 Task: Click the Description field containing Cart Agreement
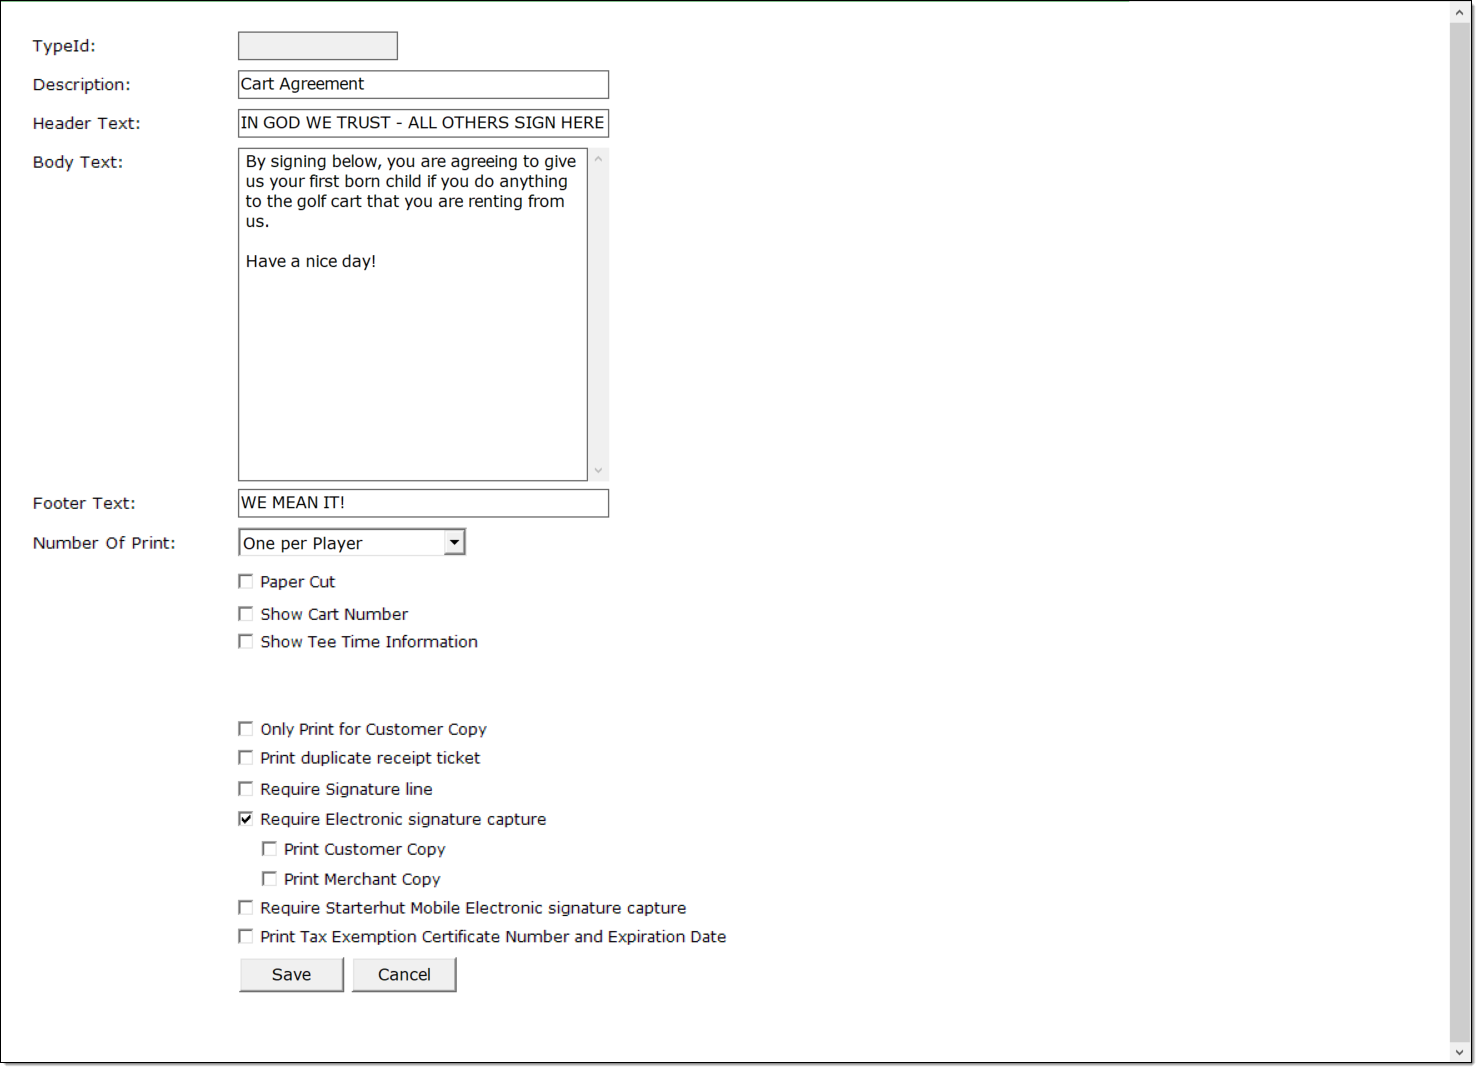pos(423,84)
